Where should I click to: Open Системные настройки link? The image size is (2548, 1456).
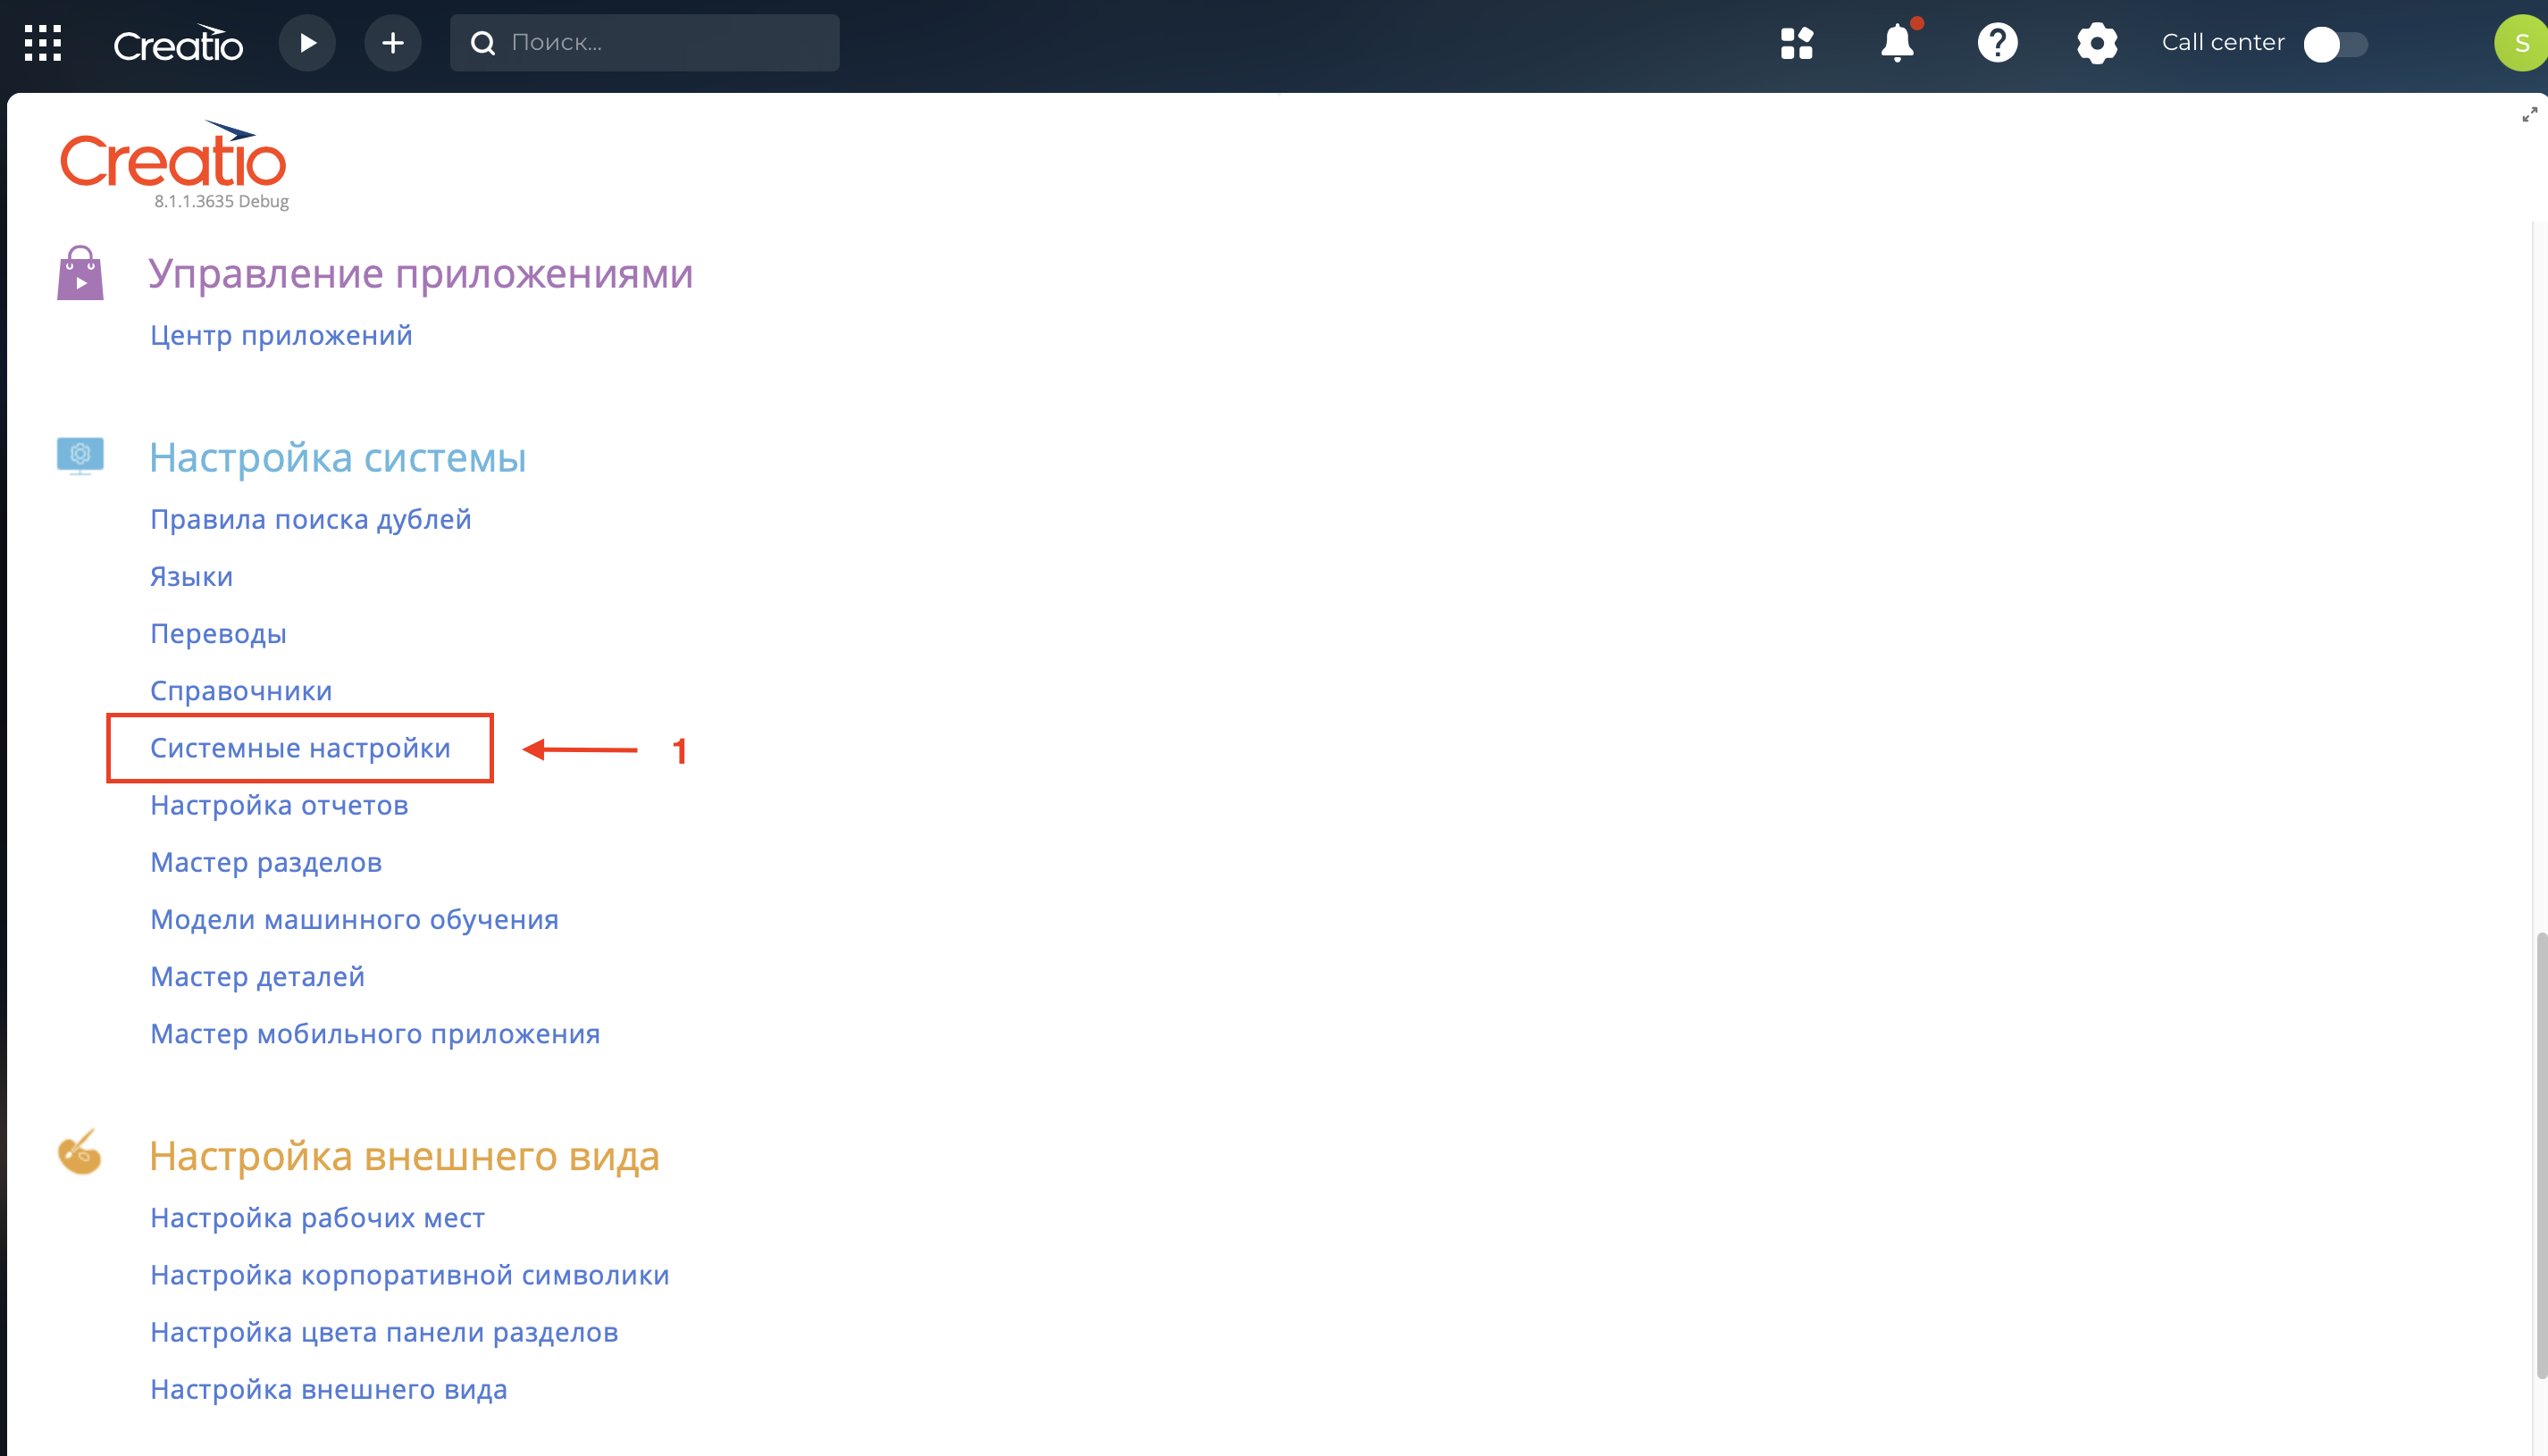300,748
